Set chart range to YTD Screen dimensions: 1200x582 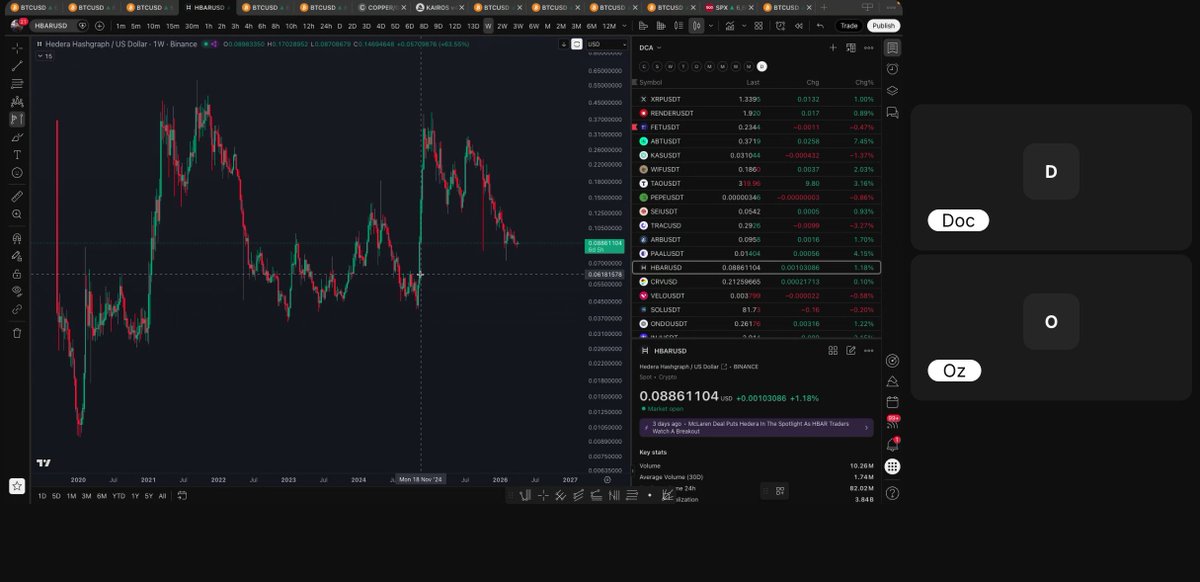[118, 496]
